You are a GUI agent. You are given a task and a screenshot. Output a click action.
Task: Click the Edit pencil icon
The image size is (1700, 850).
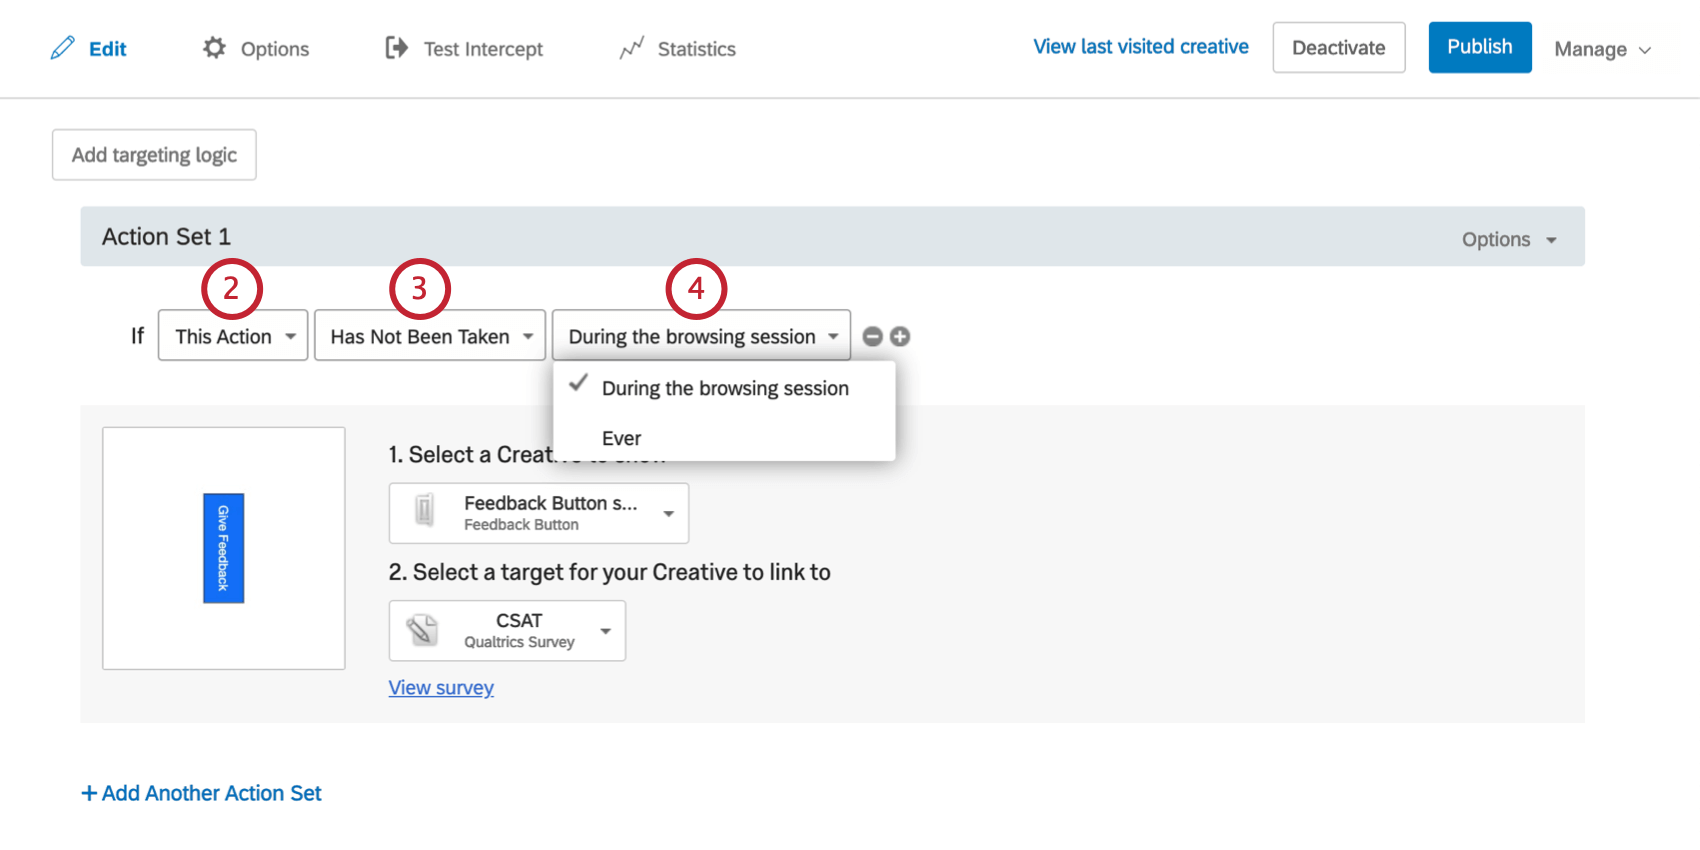[62, 48]
